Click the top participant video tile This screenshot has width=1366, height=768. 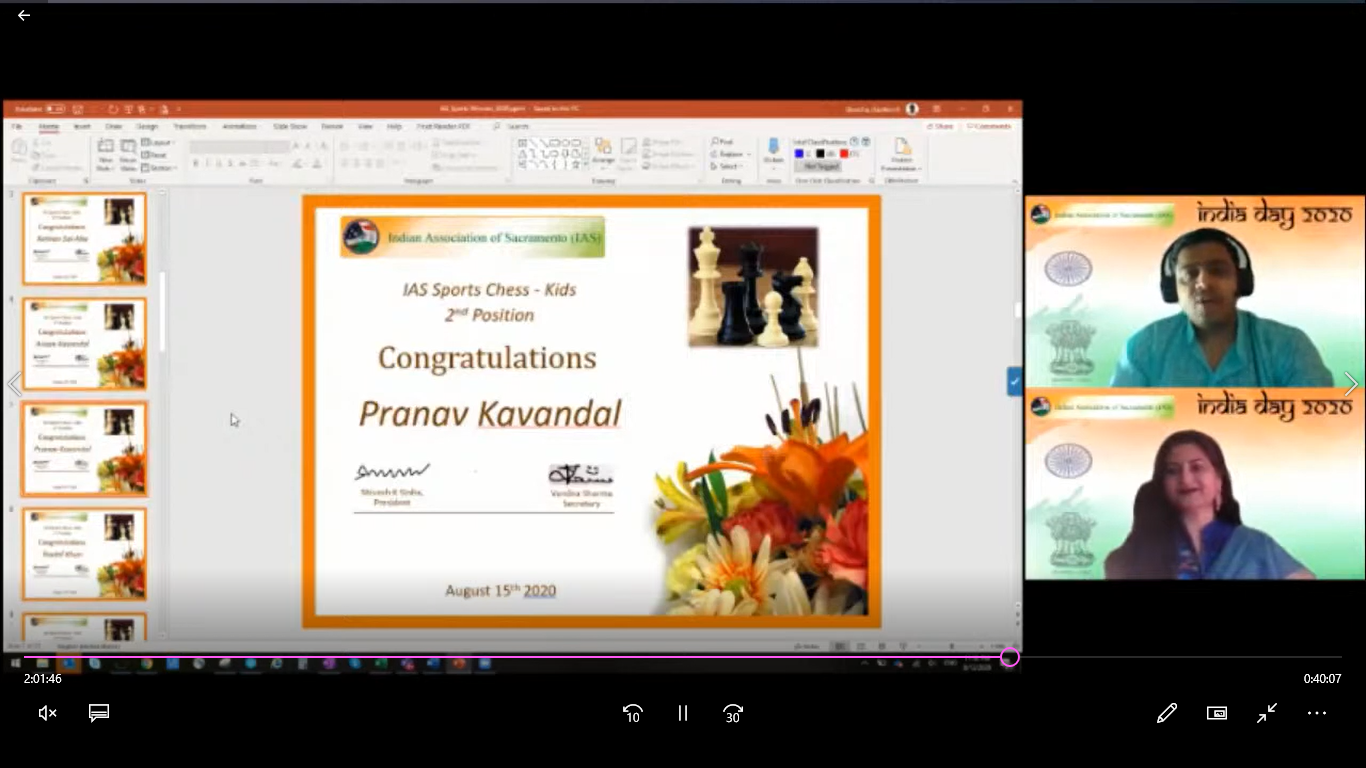point(1195,292)
